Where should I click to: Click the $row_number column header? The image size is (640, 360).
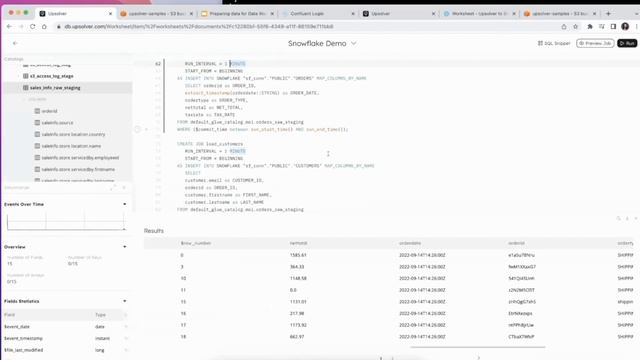pyautogui.click(x=196, y=243)
